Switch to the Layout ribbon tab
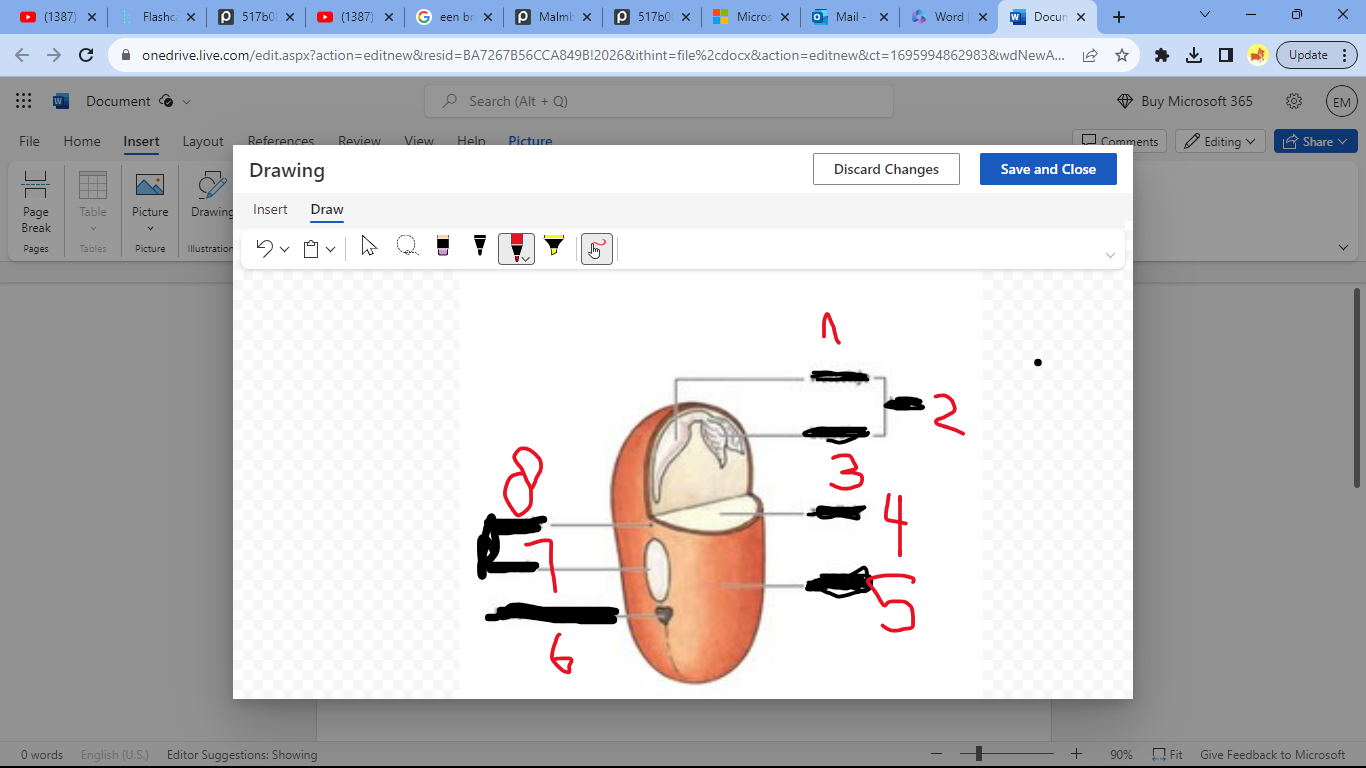 pyautogui.click(x=203, y=141)
